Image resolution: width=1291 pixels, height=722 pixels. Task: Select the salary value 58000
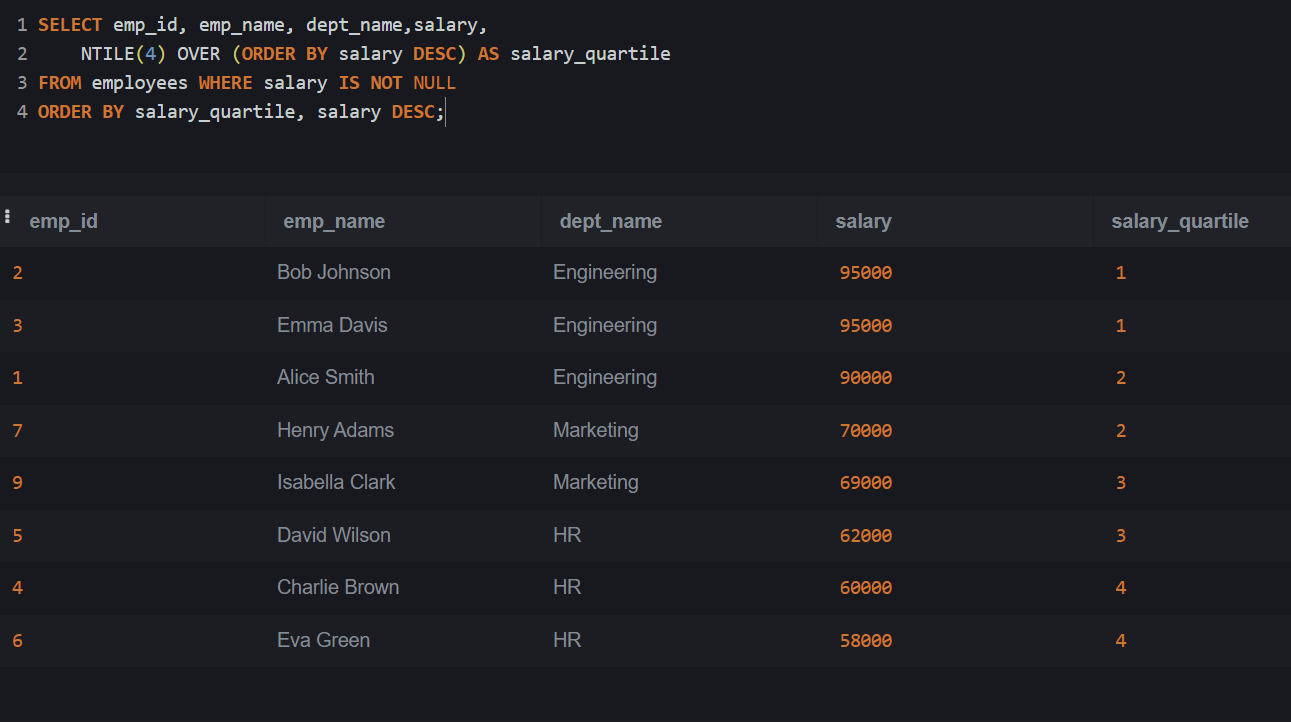[x=866, y=641]
